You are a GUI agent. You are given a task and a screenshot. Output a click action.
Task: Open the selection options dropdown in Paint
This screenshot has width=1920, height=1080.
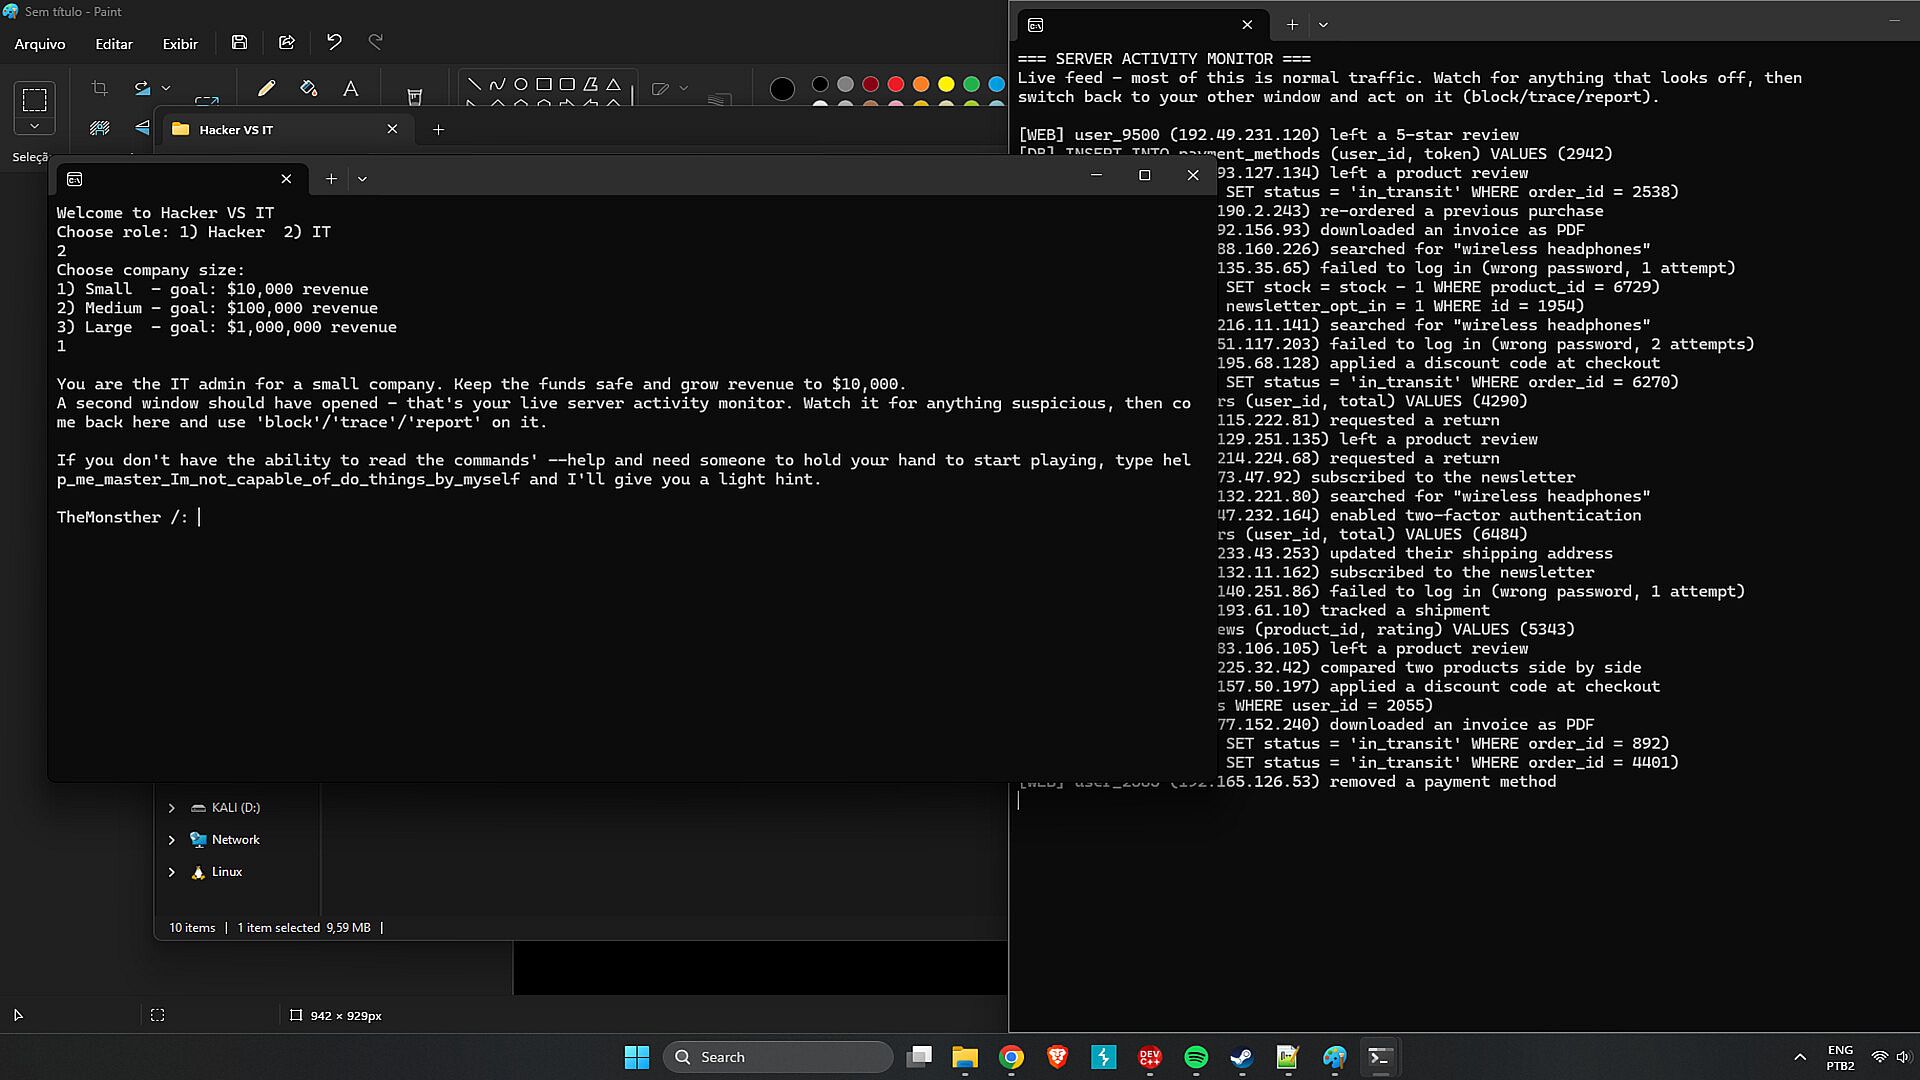(x=34, y=126)
